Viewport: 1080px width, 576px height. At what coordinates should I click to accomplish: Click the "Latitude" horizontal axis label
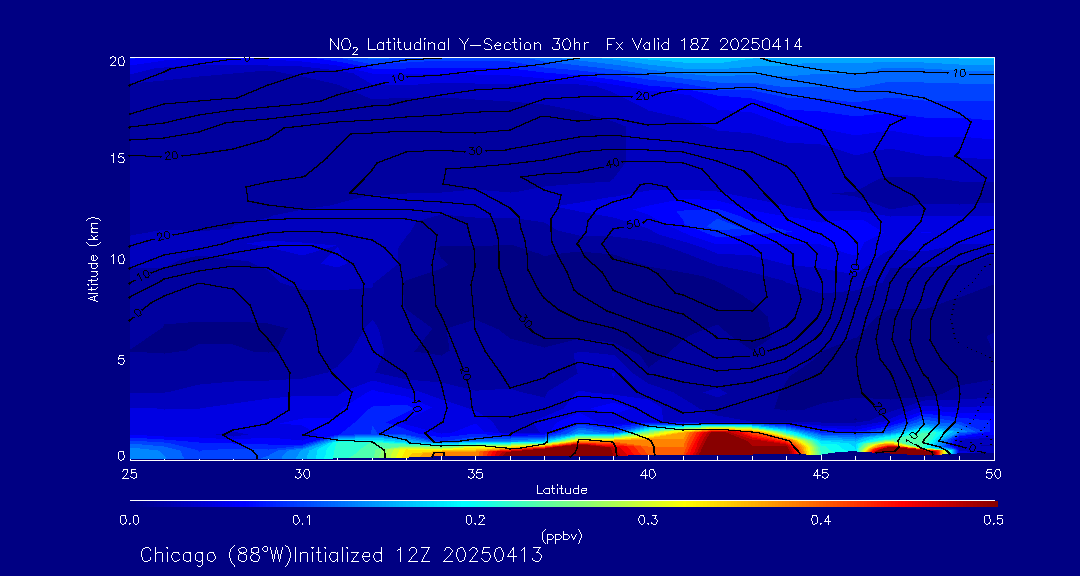coord(561,490)
